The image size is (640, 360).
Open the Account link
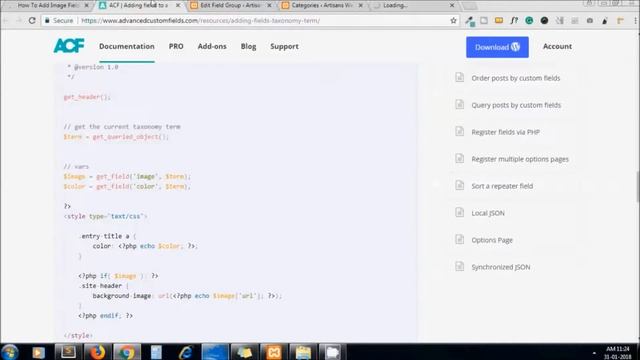pyautogui.click(x=557, y=47)
